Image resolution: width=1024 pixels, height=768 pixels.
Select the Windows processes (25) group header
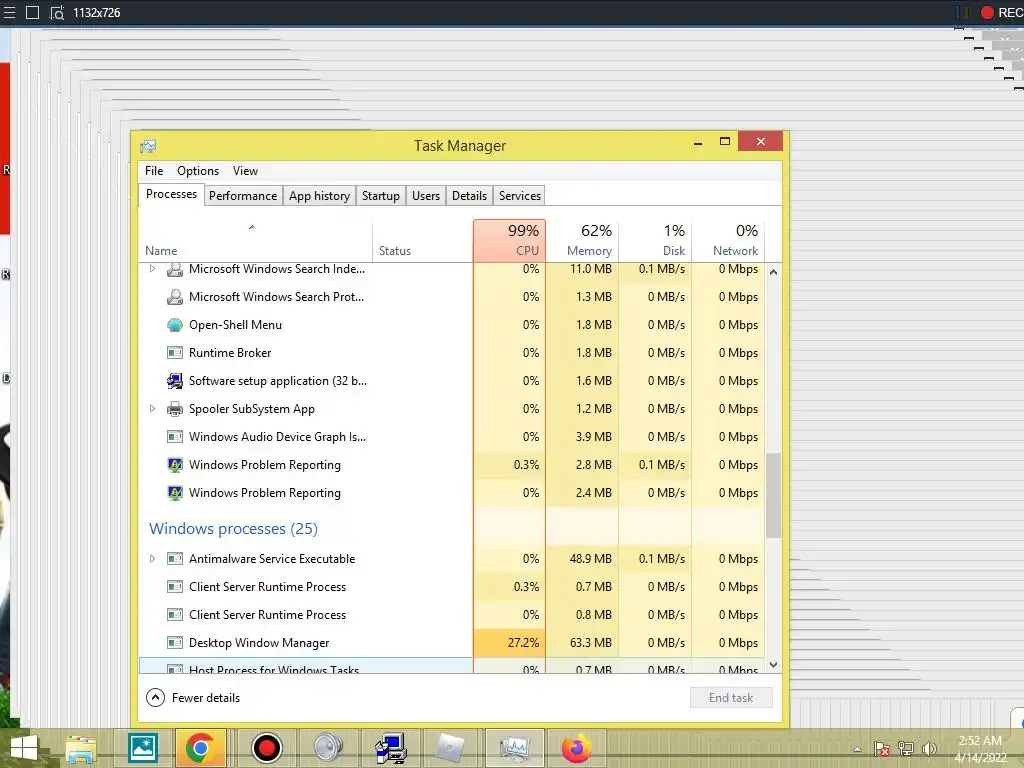point(233,528)
